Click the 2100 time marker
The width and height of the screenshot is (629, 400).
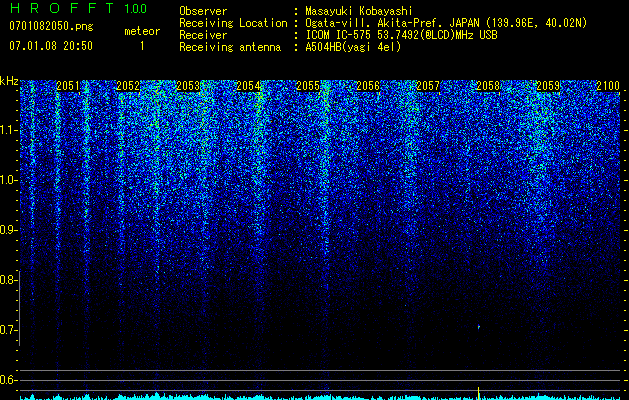(608, 85)
